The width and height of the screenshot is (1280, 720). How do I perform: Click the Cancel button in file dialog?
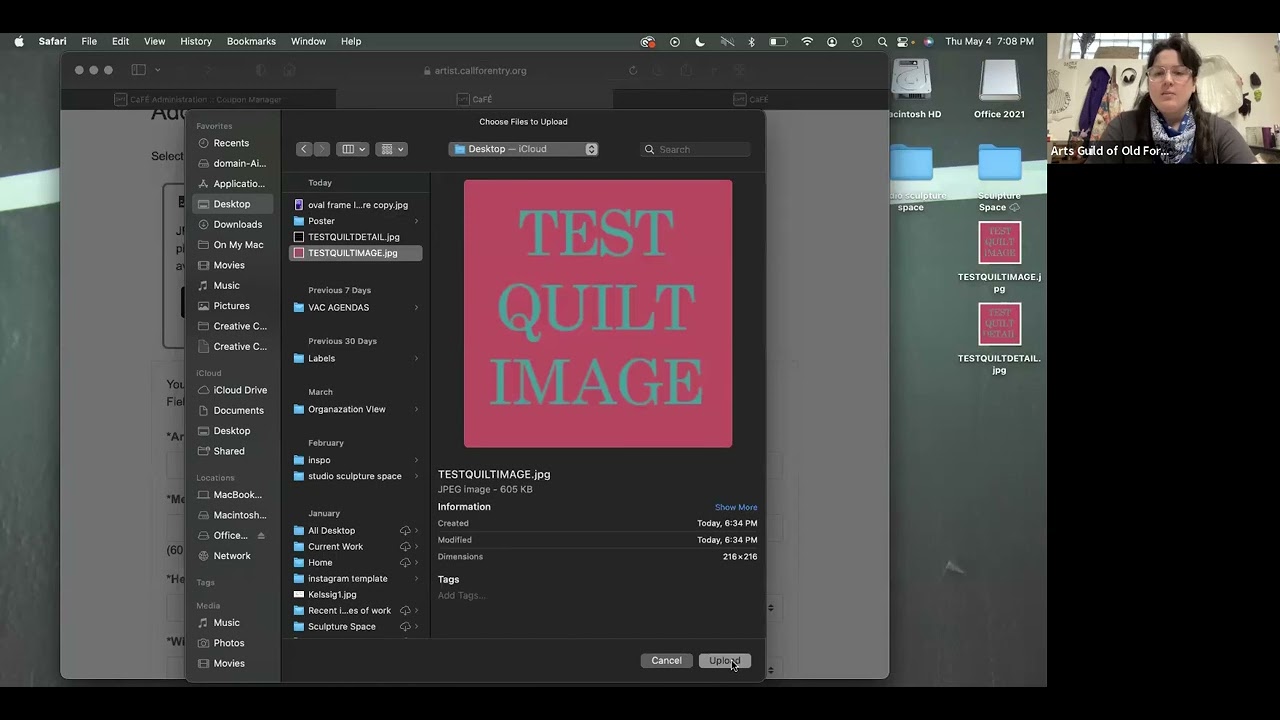click(x=666, y=661)
